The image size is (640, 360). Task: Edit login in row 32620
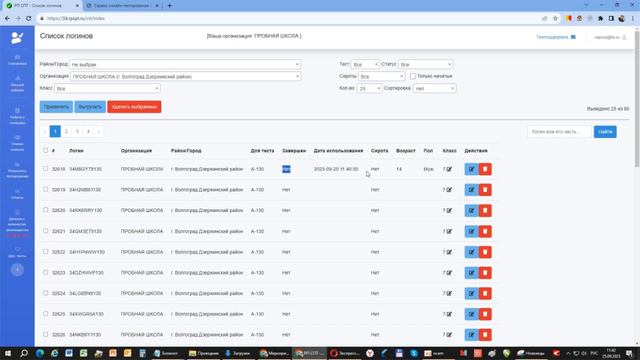pyautogui.click(x=471, y=211)
